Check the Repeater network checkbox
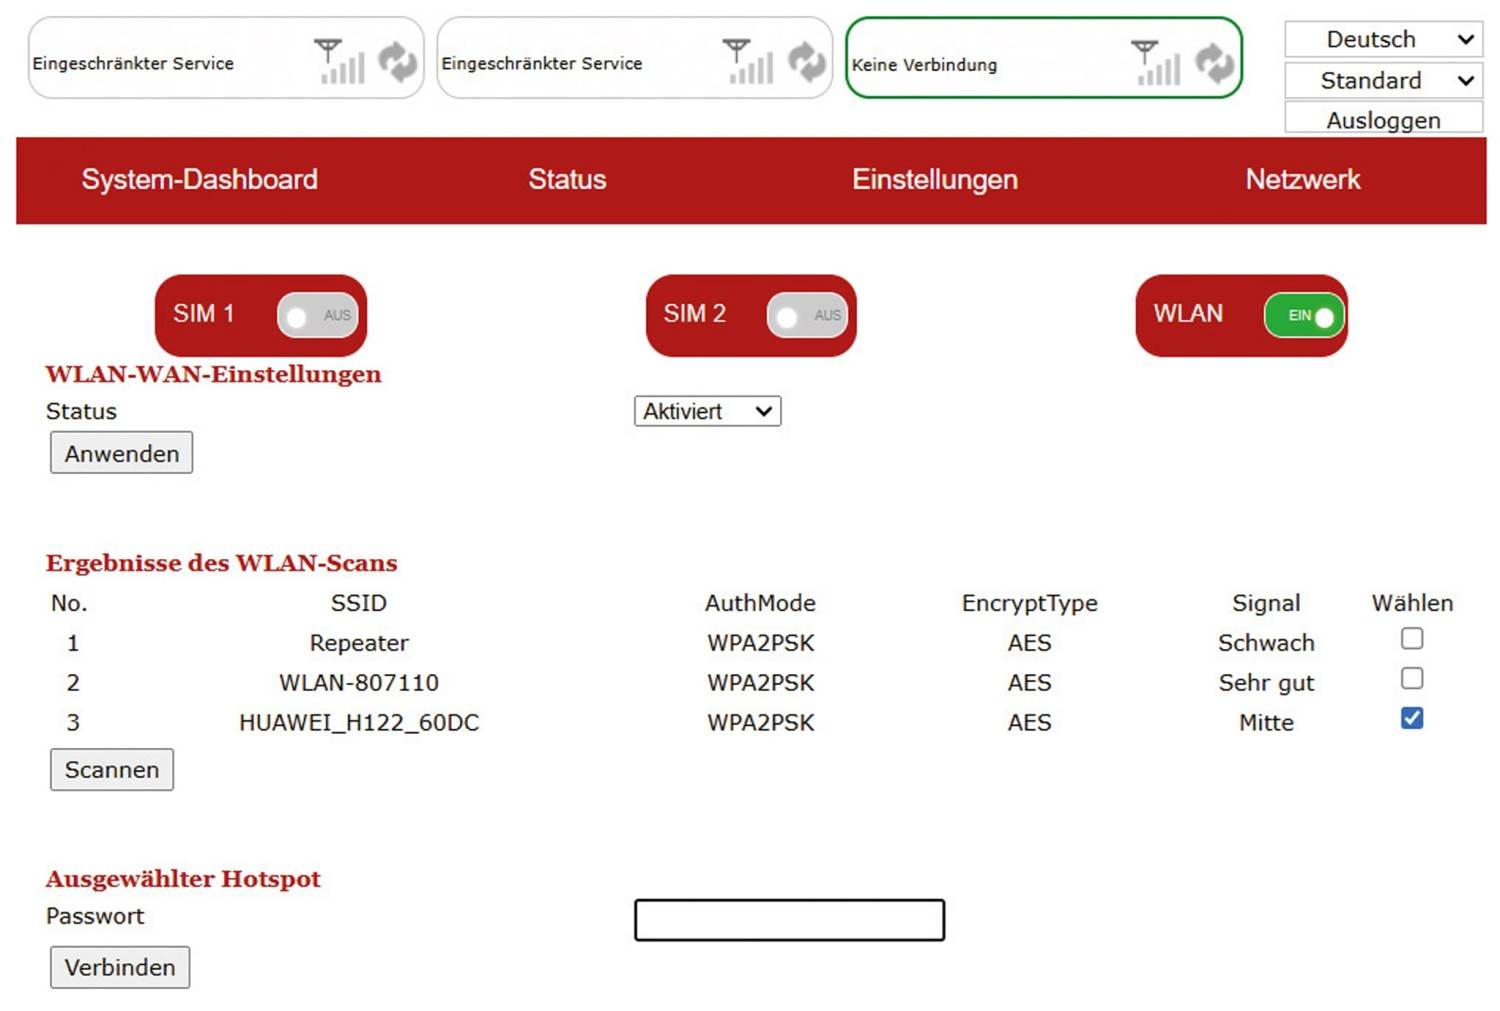Image resolution: width=1500 pixels, height=1011 pixels. point(1412,638)
